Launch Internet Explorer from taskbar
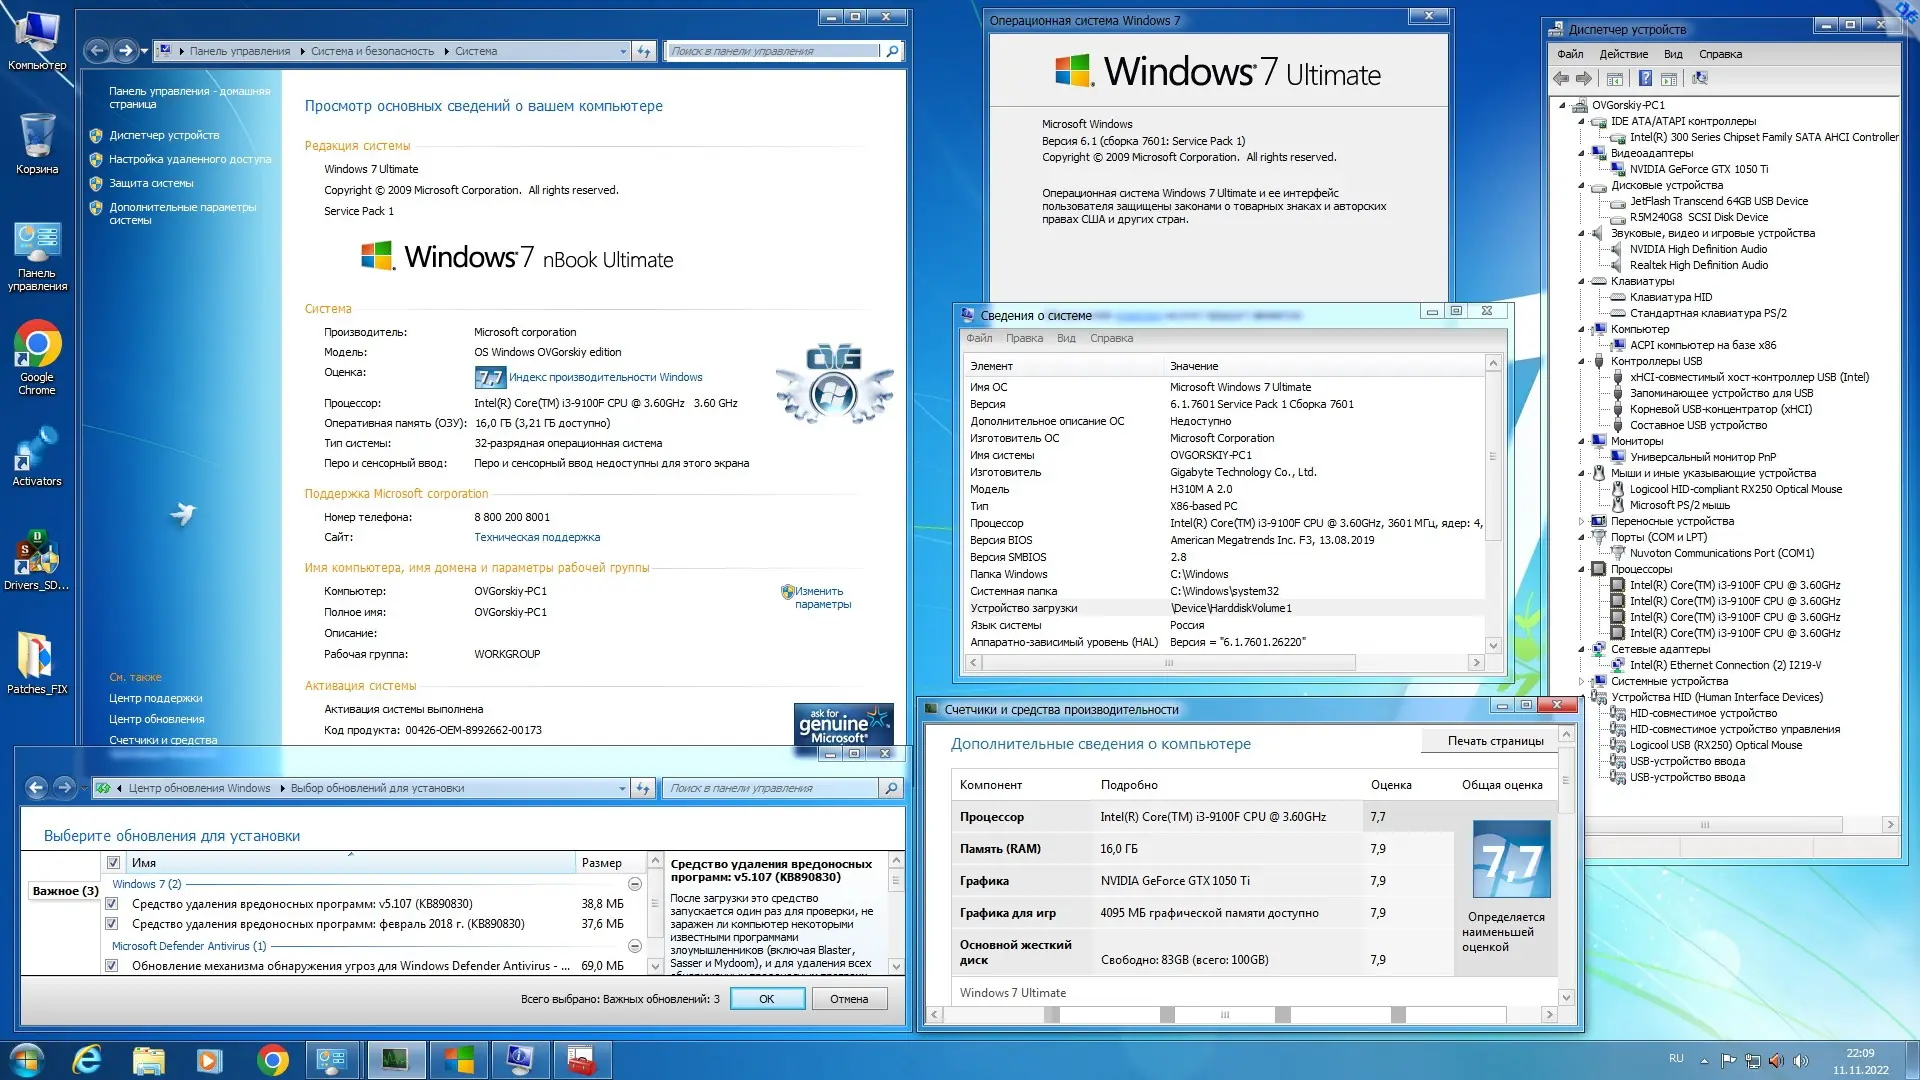This screenshot has width=1920, height=1080. pyautogui.click(x=88, y=1059)
